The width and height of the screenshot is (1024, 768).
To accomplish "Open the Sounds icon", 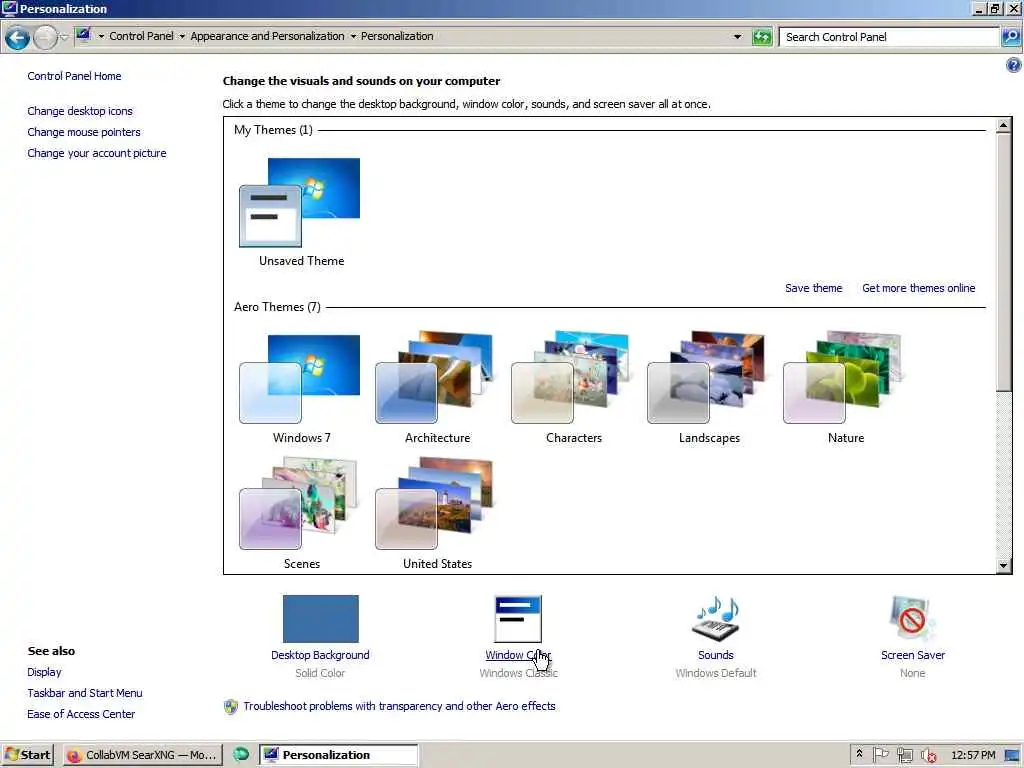I will (x=716, y=618).
